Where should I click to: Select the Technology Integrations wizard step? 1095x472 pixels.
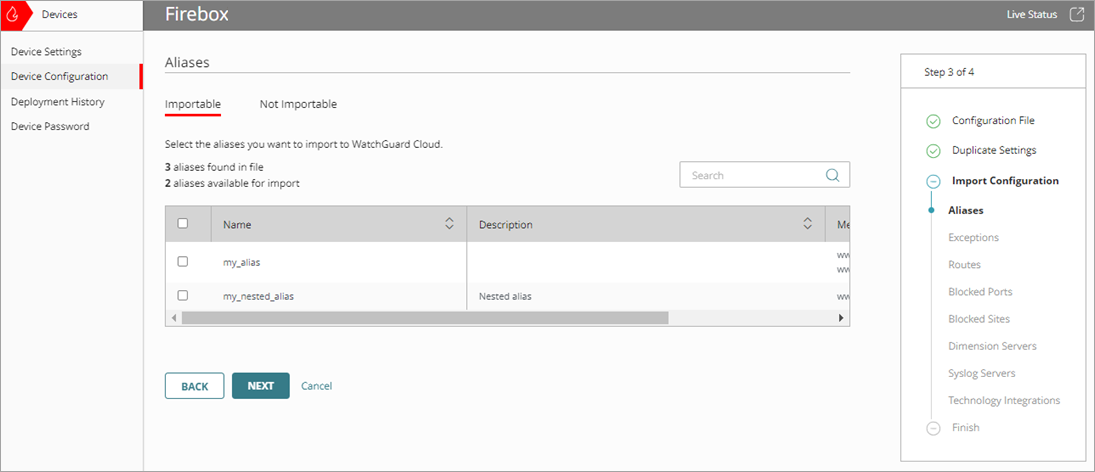click(1004, 401)
